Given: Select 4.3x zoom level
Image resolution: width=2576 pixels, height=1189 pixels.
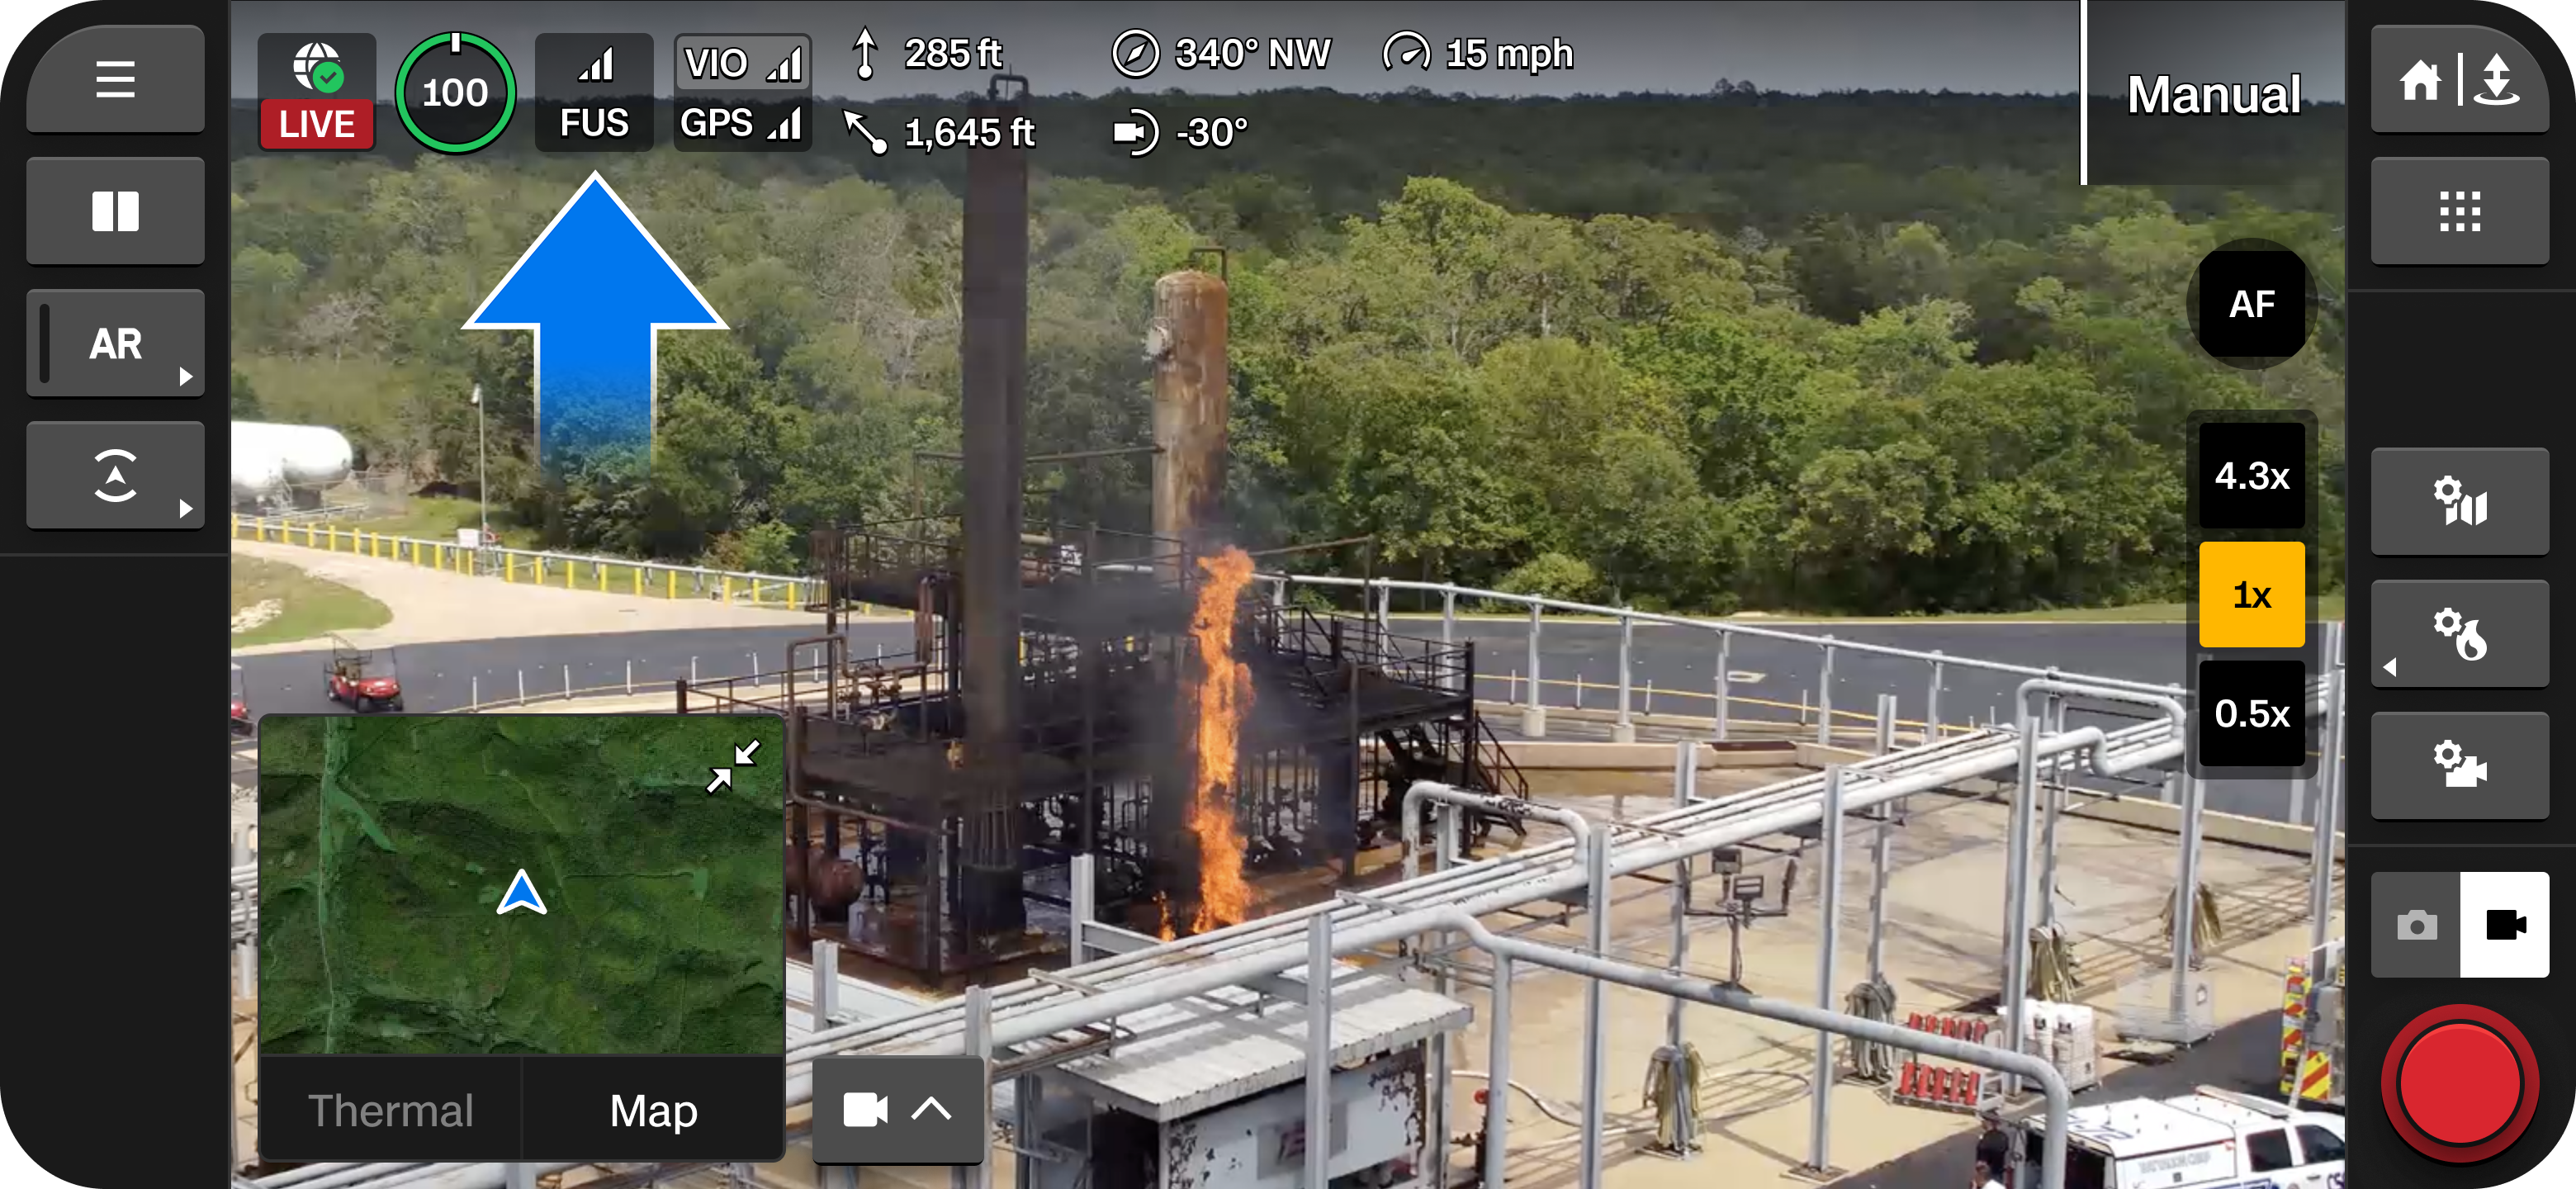Looking at the screenshot, I should click(2251, 476).
